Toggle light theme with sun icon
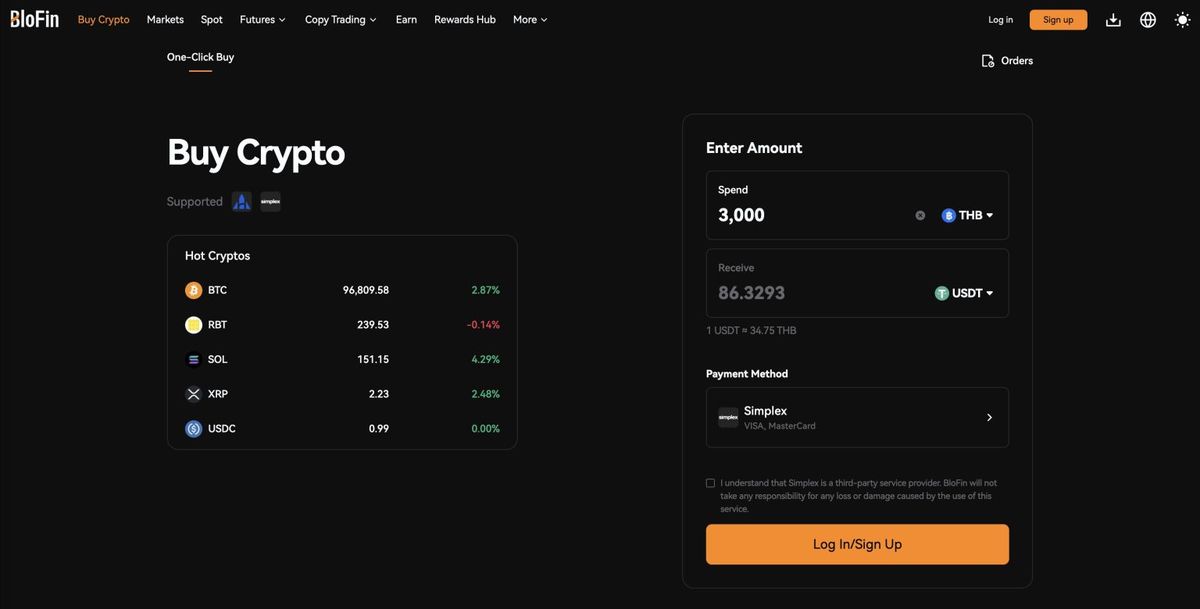The height and width of the screenshot is (609, 1200). (1182, 20)
